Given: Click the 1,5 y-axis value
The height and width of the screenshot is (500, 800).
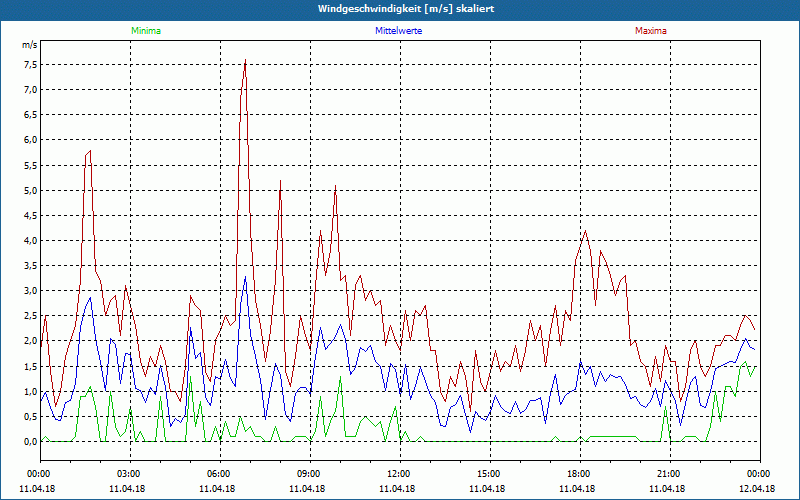Looking at the screenshot, I should coord(31,366).
